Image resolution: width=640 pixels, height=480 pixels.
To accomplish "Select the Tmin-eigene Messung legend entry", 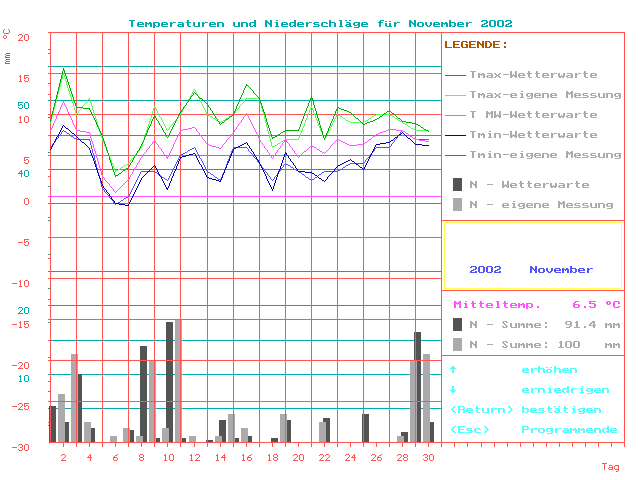I will point(545,155).
